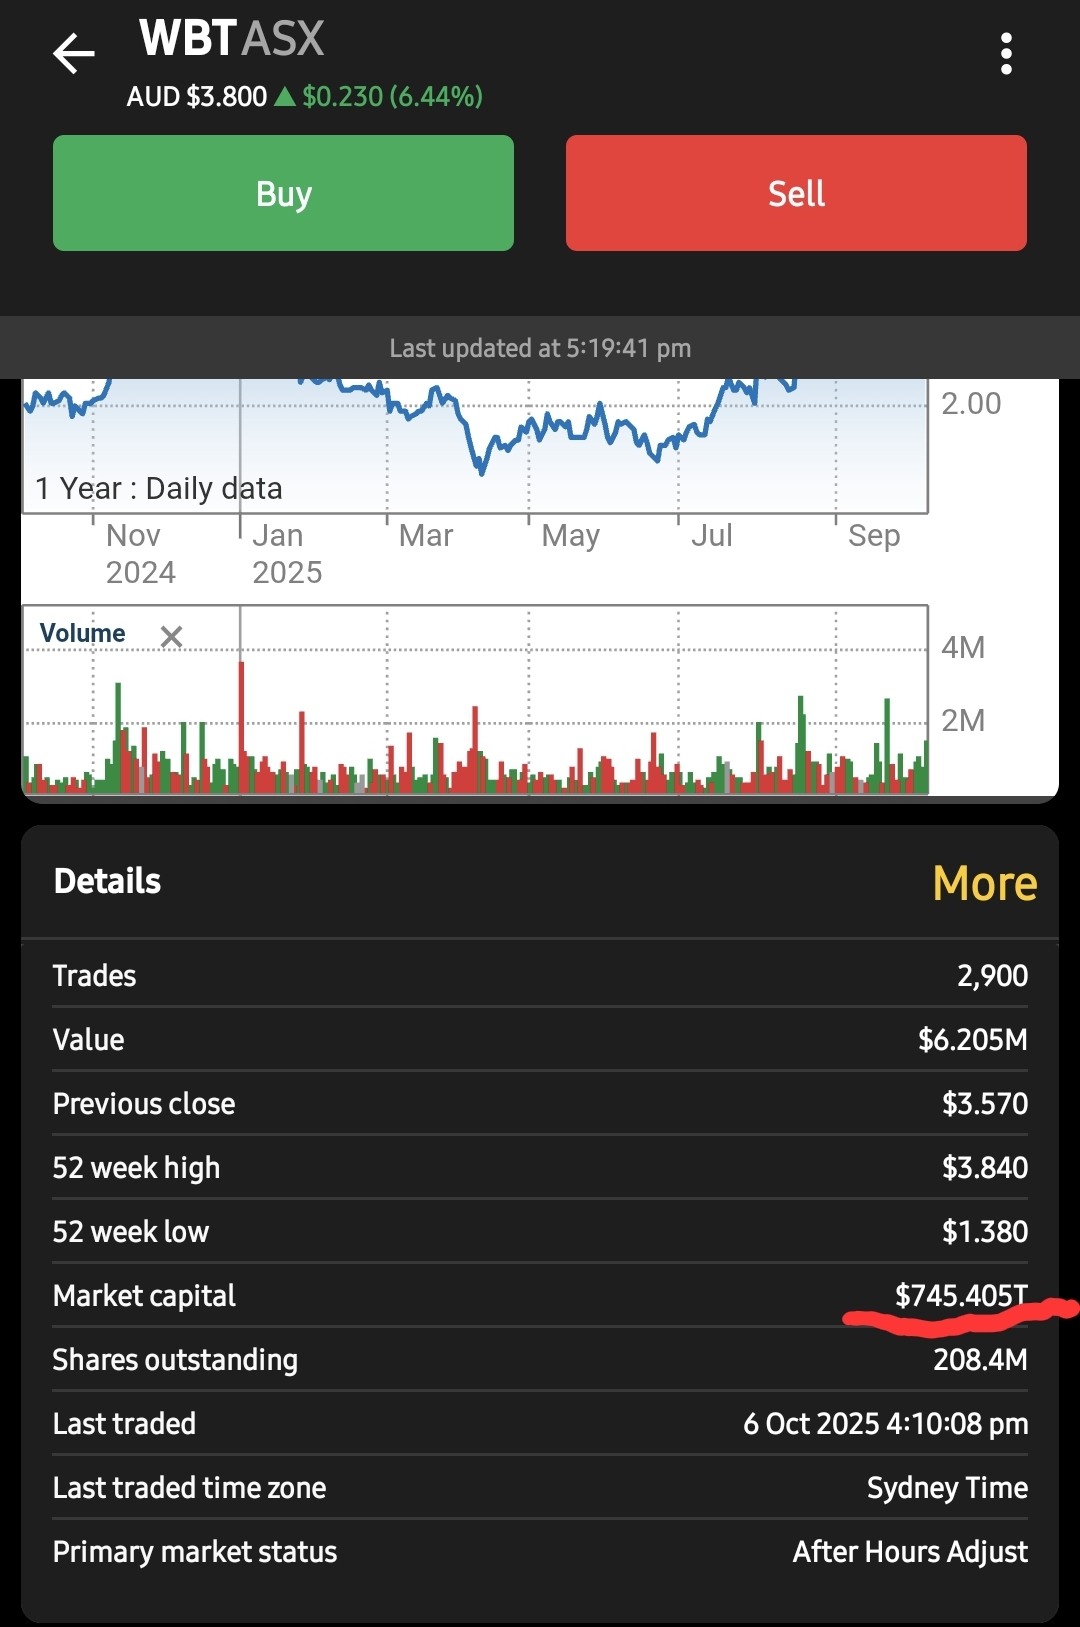Select the Volume label on chart
The image size is (1080, 1627).
(83, 634)
